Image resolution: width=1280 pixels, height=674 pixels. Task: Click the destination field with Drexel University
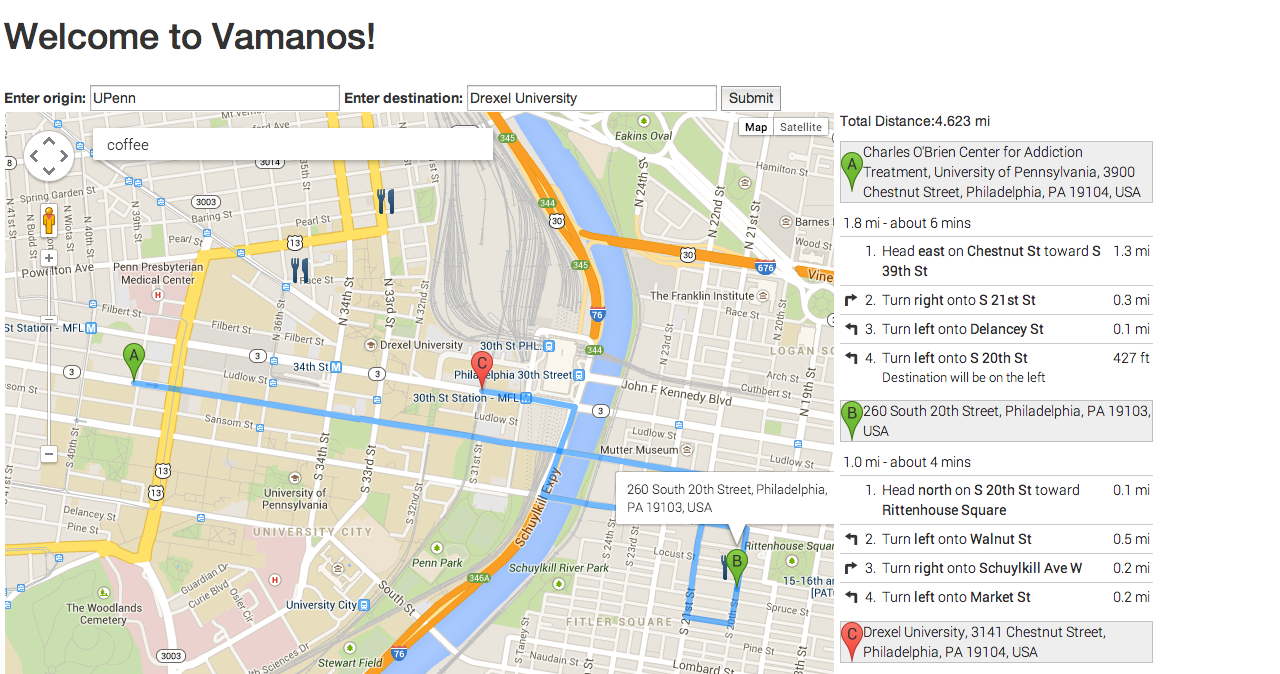click(592, 98)
